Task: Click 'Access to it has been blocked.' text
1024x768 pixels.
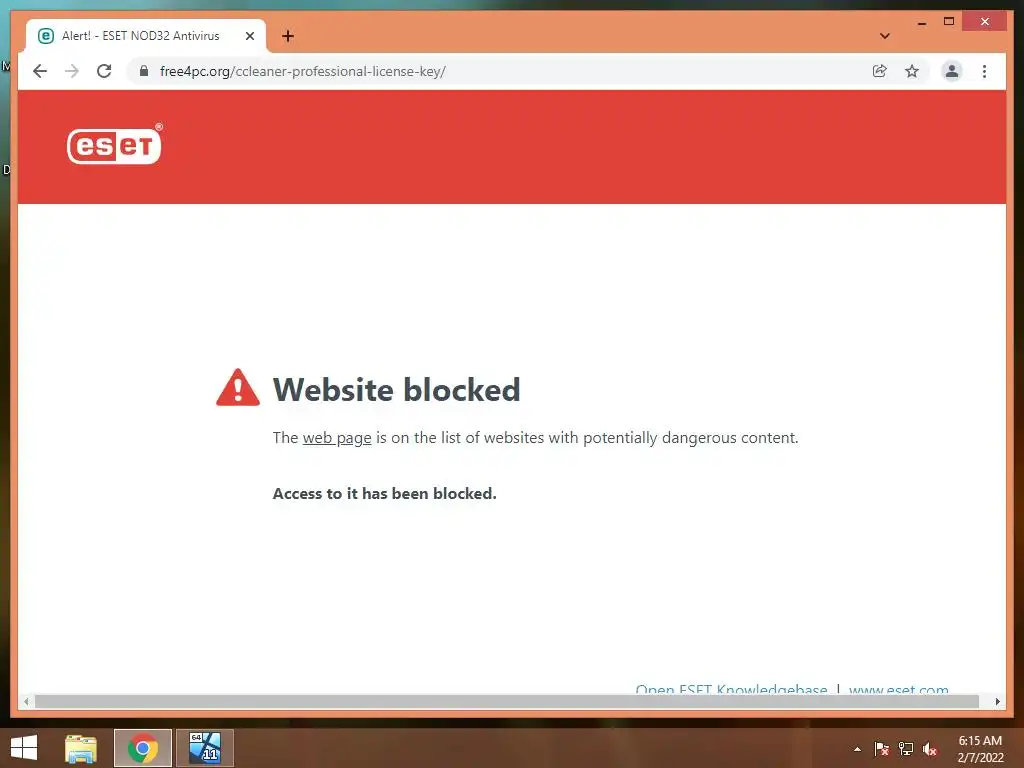Action: coord(385,494)
